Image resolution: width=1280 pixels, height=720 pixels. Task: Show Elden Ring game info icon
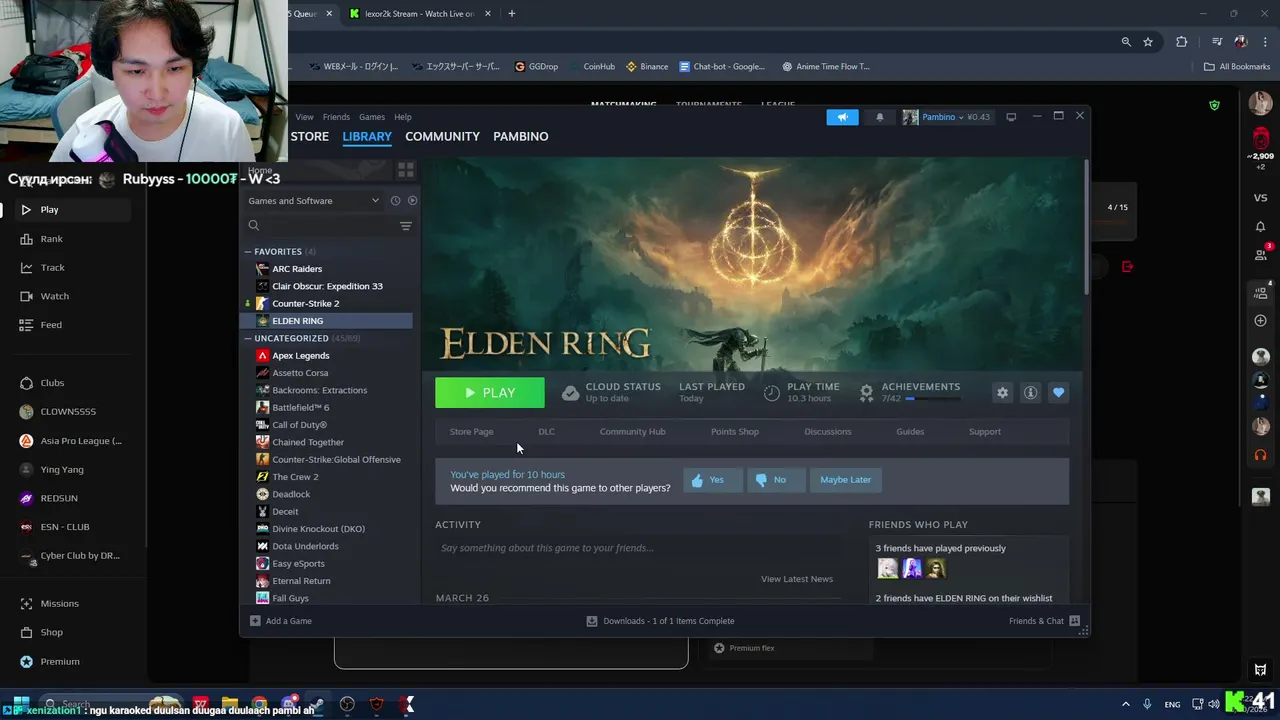[1030, 393]
